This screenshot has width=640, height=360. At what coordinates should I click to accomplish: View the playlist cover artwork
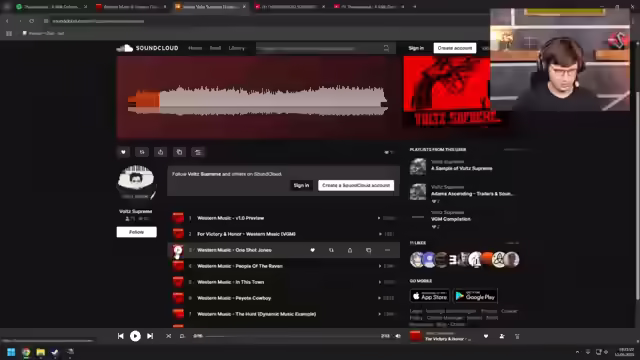pyautogui.click(x=447, y=92)
